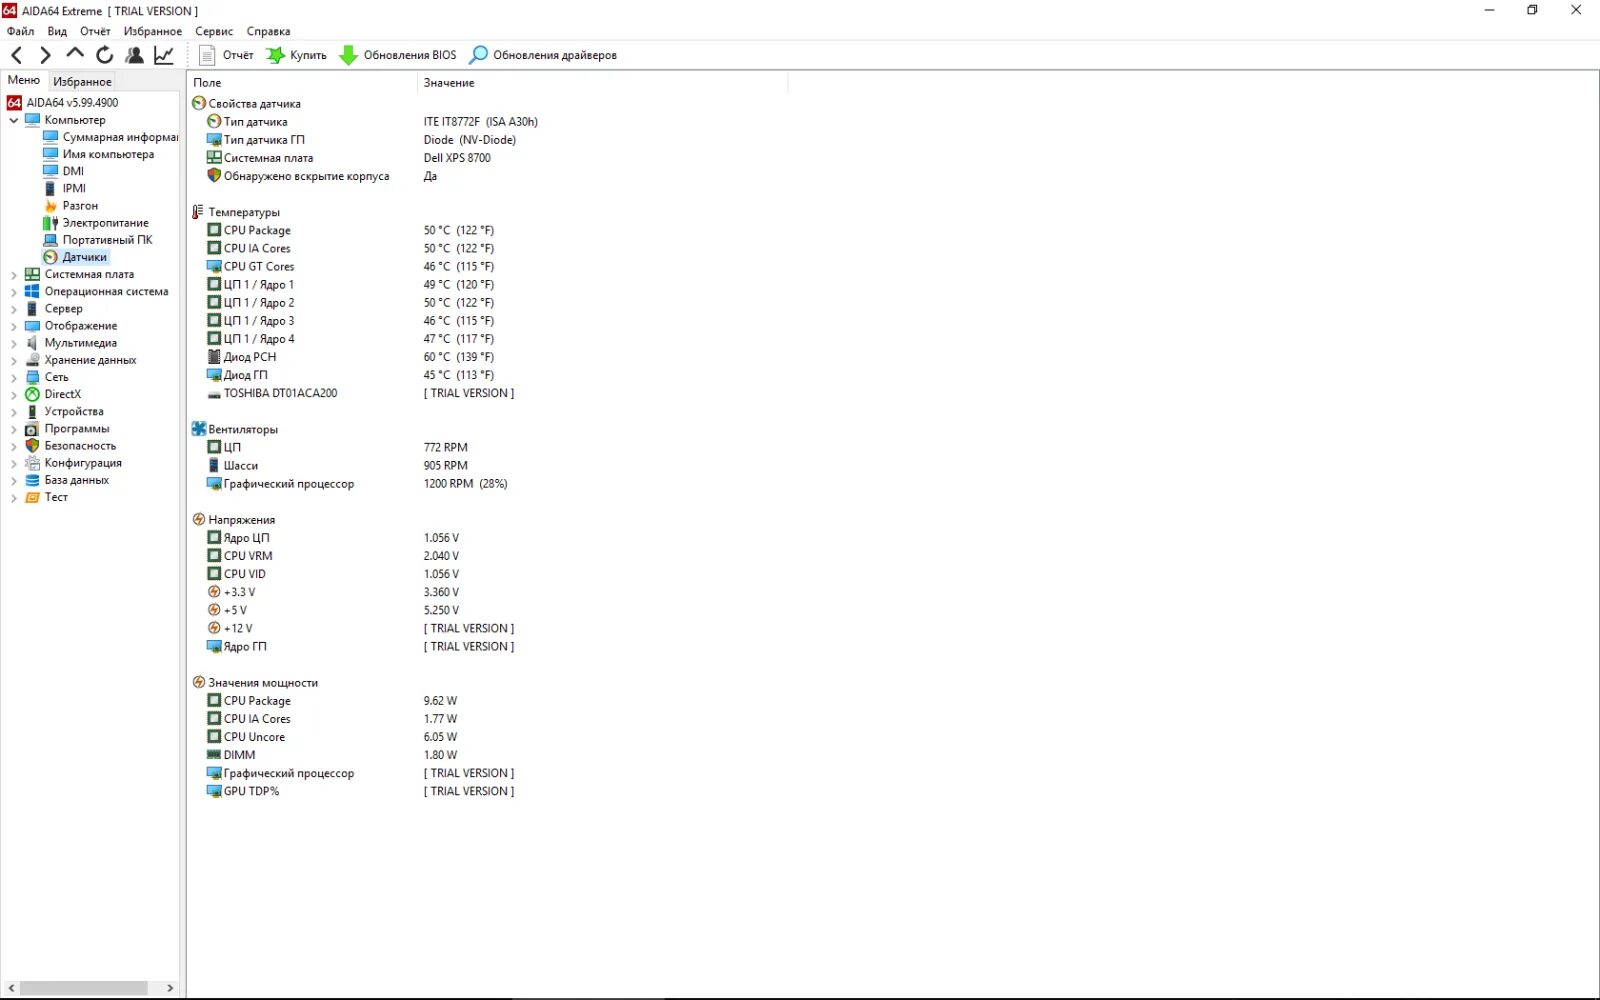Expand the Сеть tree node
This screenshot has width=1600, height=1000.
coord(14,377)
